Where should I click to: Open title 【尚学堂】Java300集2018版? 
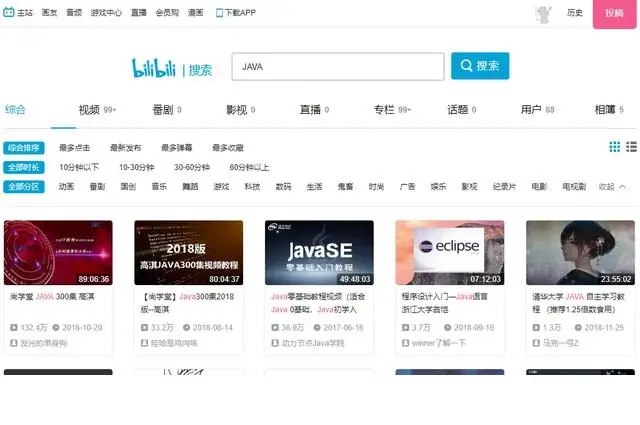point(187,303)
